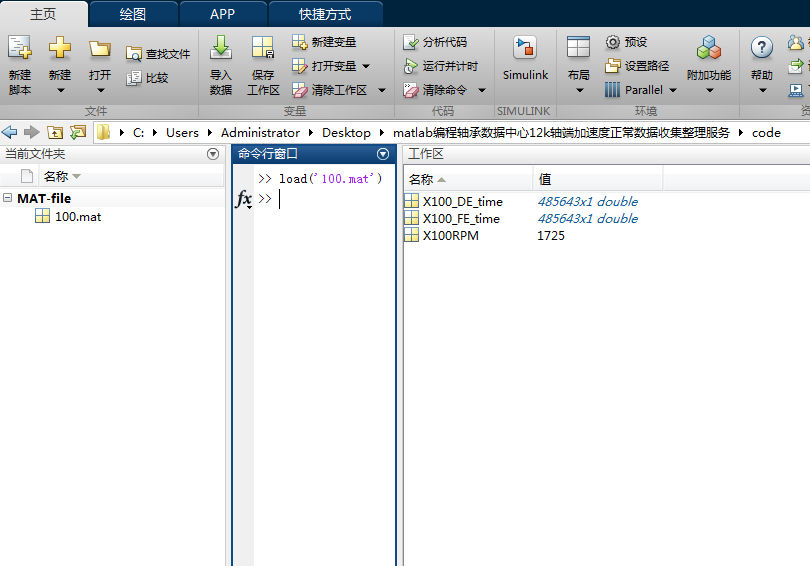The height and width of the screenshot is (566, 810).
Task: Expand the Parallel dropdown arrow
Action: point(673,90)
